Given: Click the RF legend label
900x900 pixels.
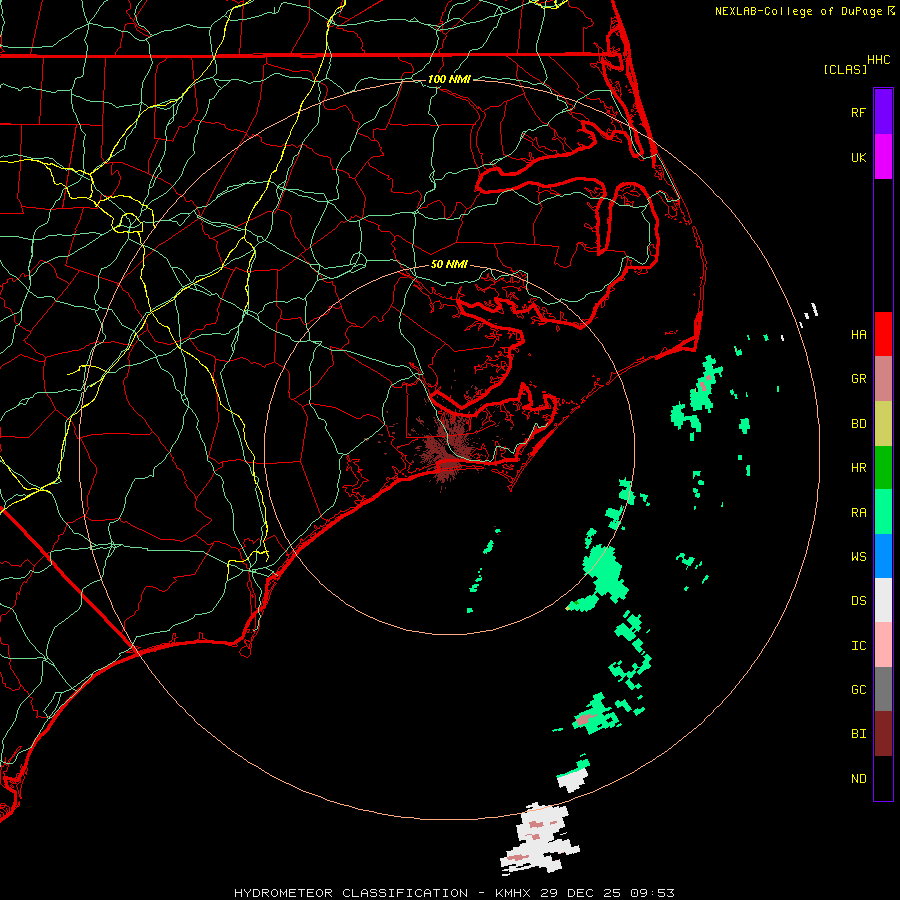Looking at the screenshot, I should pyautogui.click(x=858, y=112).
